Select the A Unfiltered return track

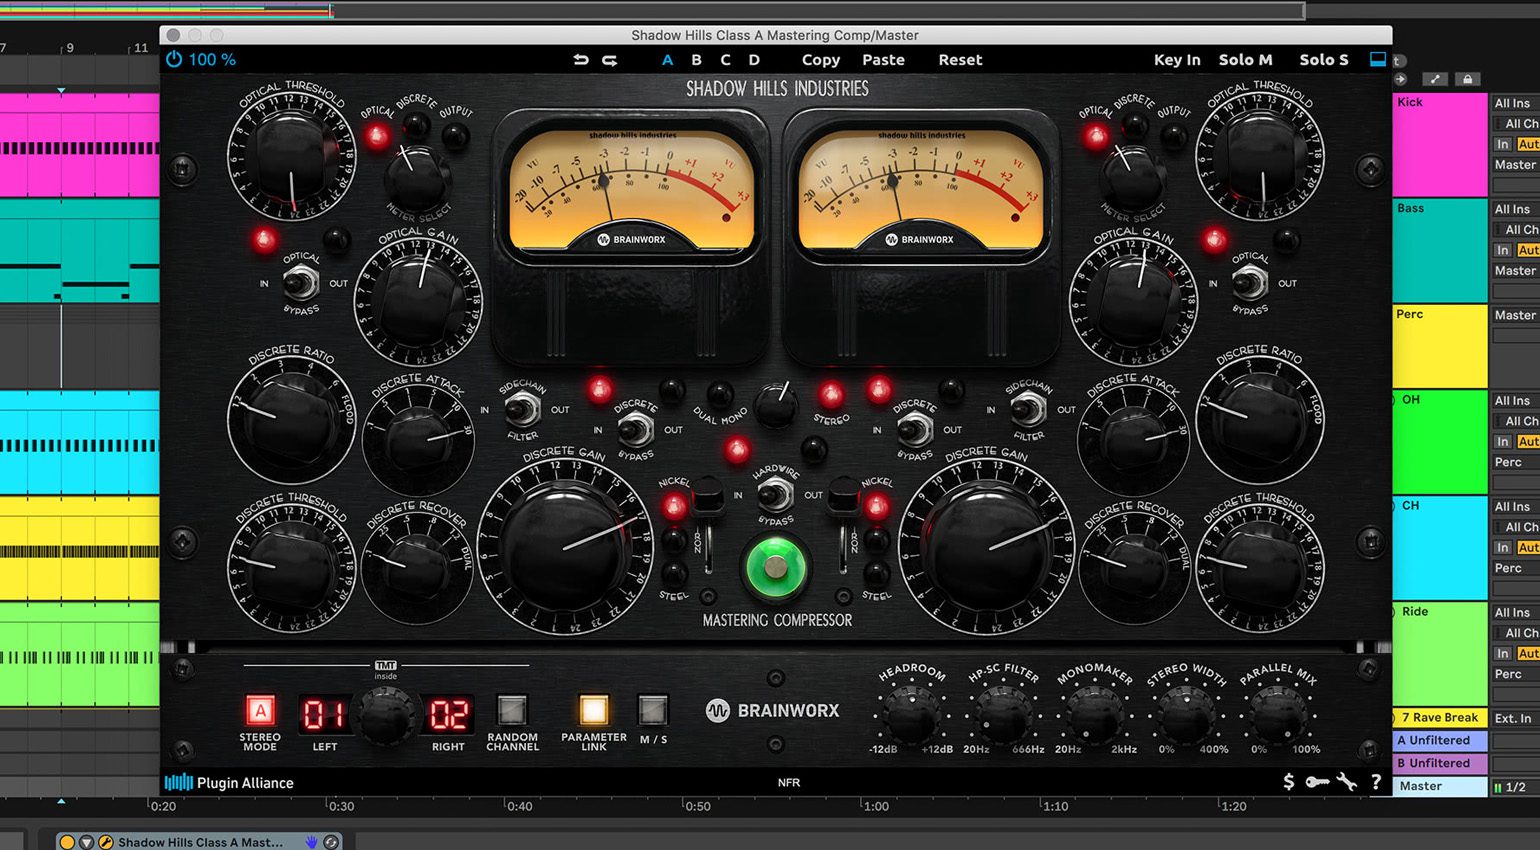tap(1440, 741)
